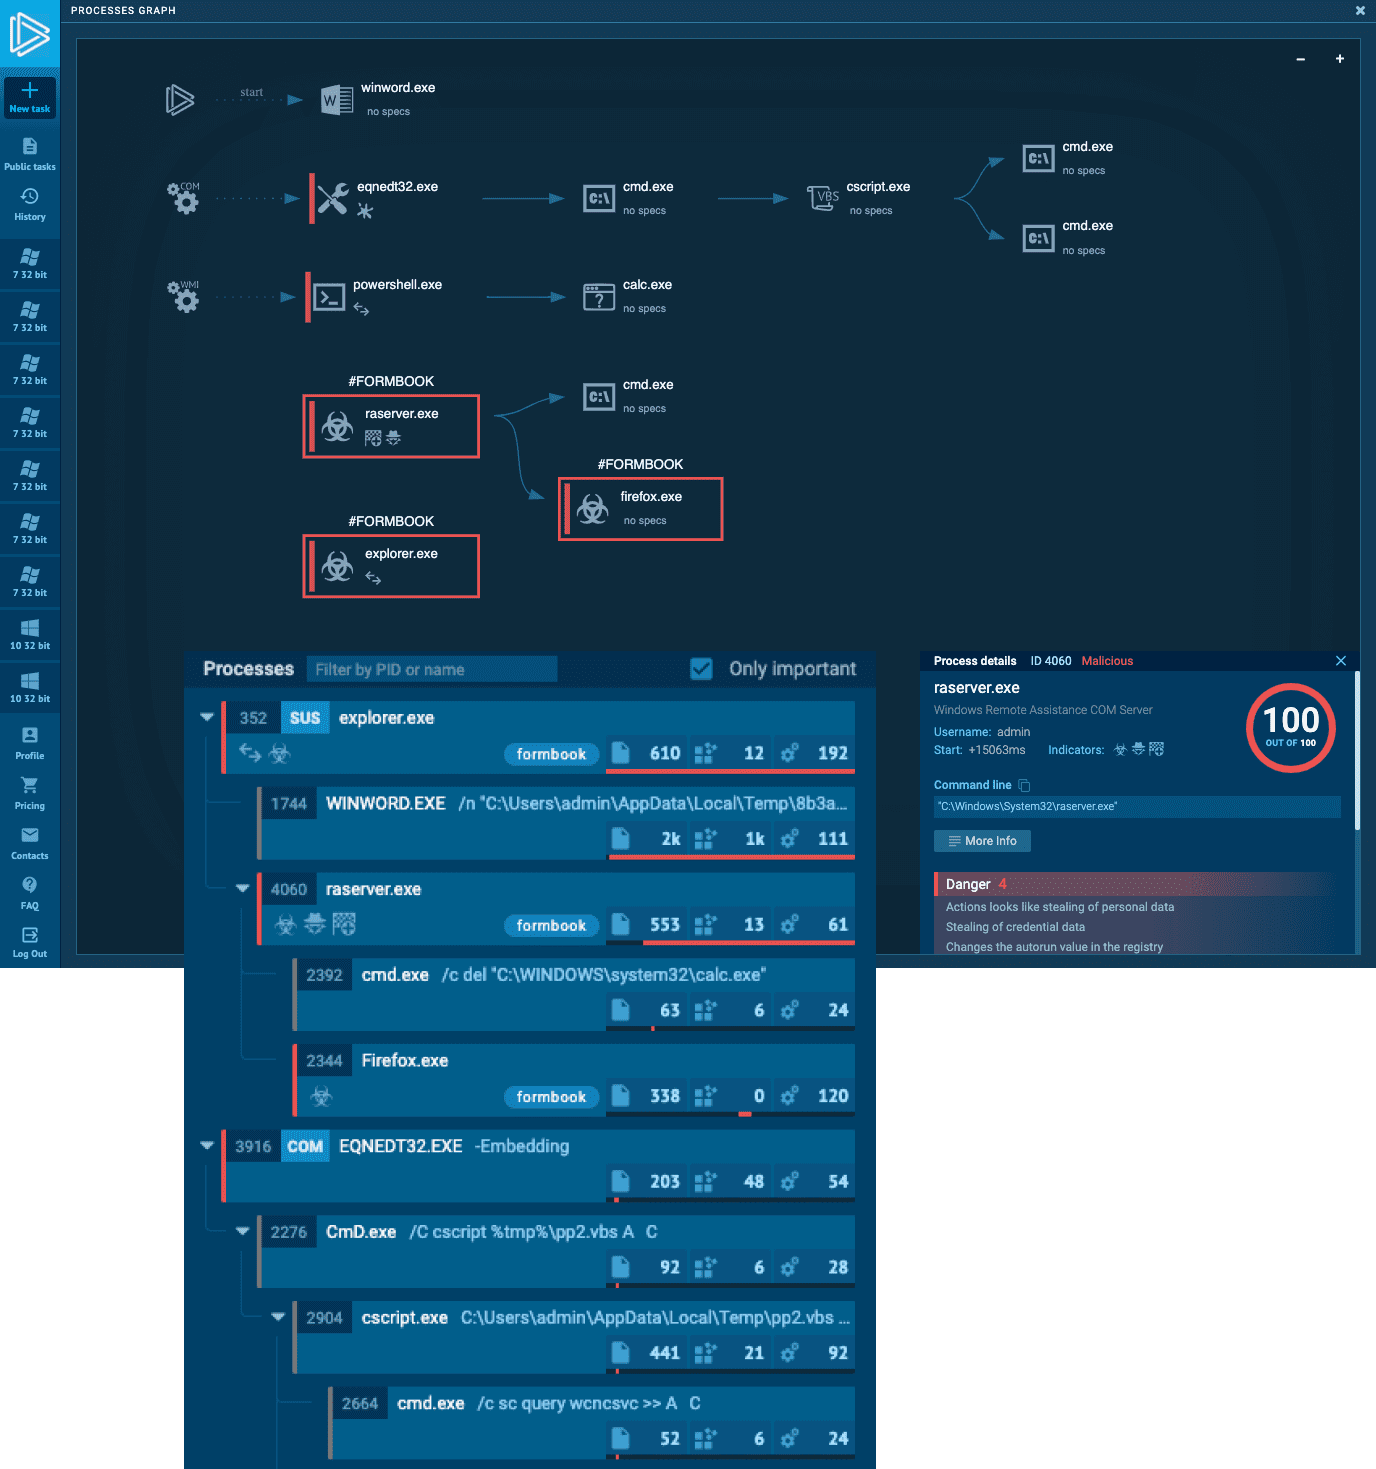Viewport: 1376px width, 1469px height.
Task: Click the formbook tag on explorer.exe row
Action: [x=551, y=754]
